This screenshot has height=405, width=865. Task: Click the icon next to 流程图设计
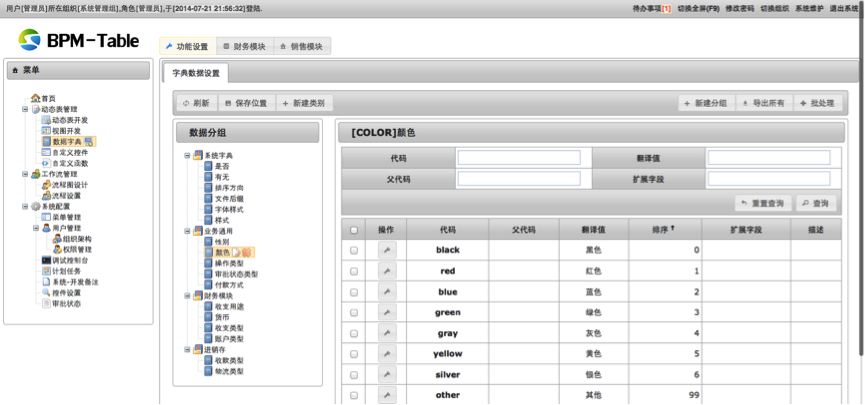coord(46,185)
